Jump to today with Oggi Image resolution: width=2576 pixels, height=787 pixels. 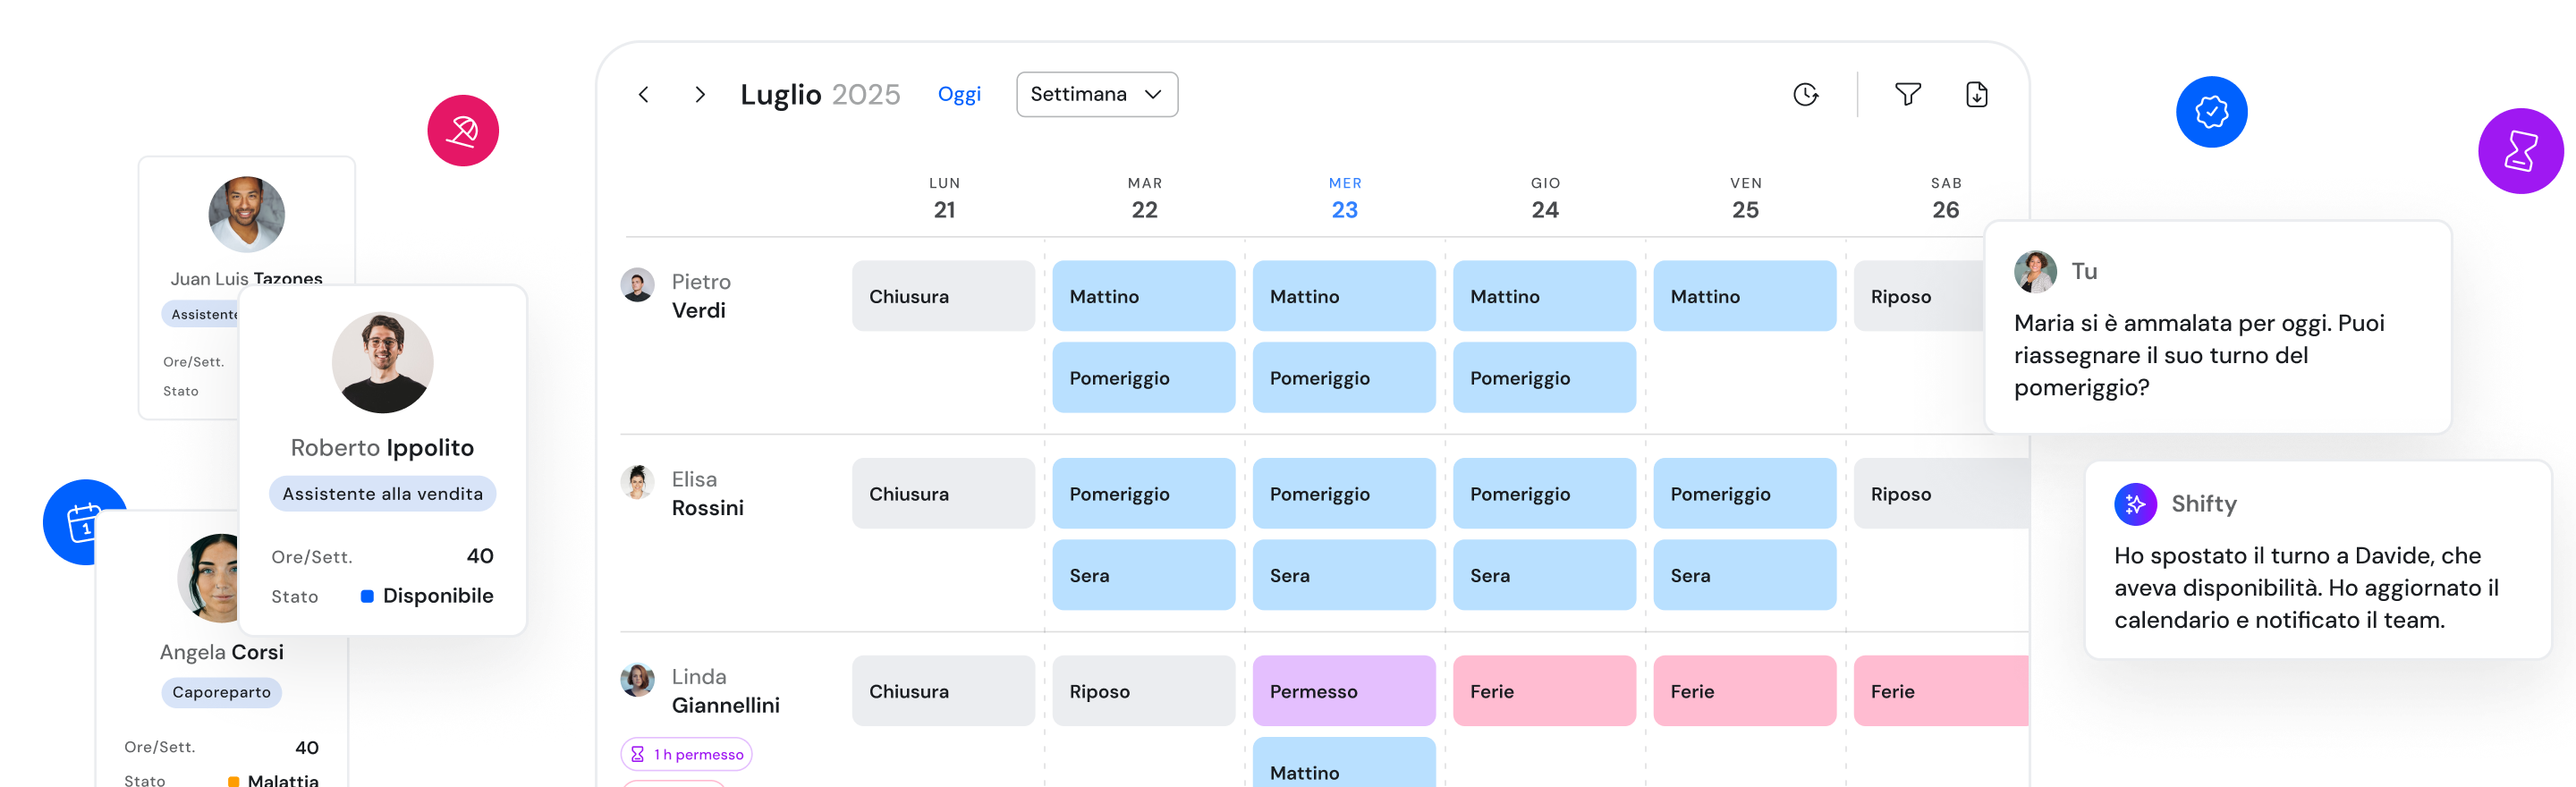click(x=958, y=94)
